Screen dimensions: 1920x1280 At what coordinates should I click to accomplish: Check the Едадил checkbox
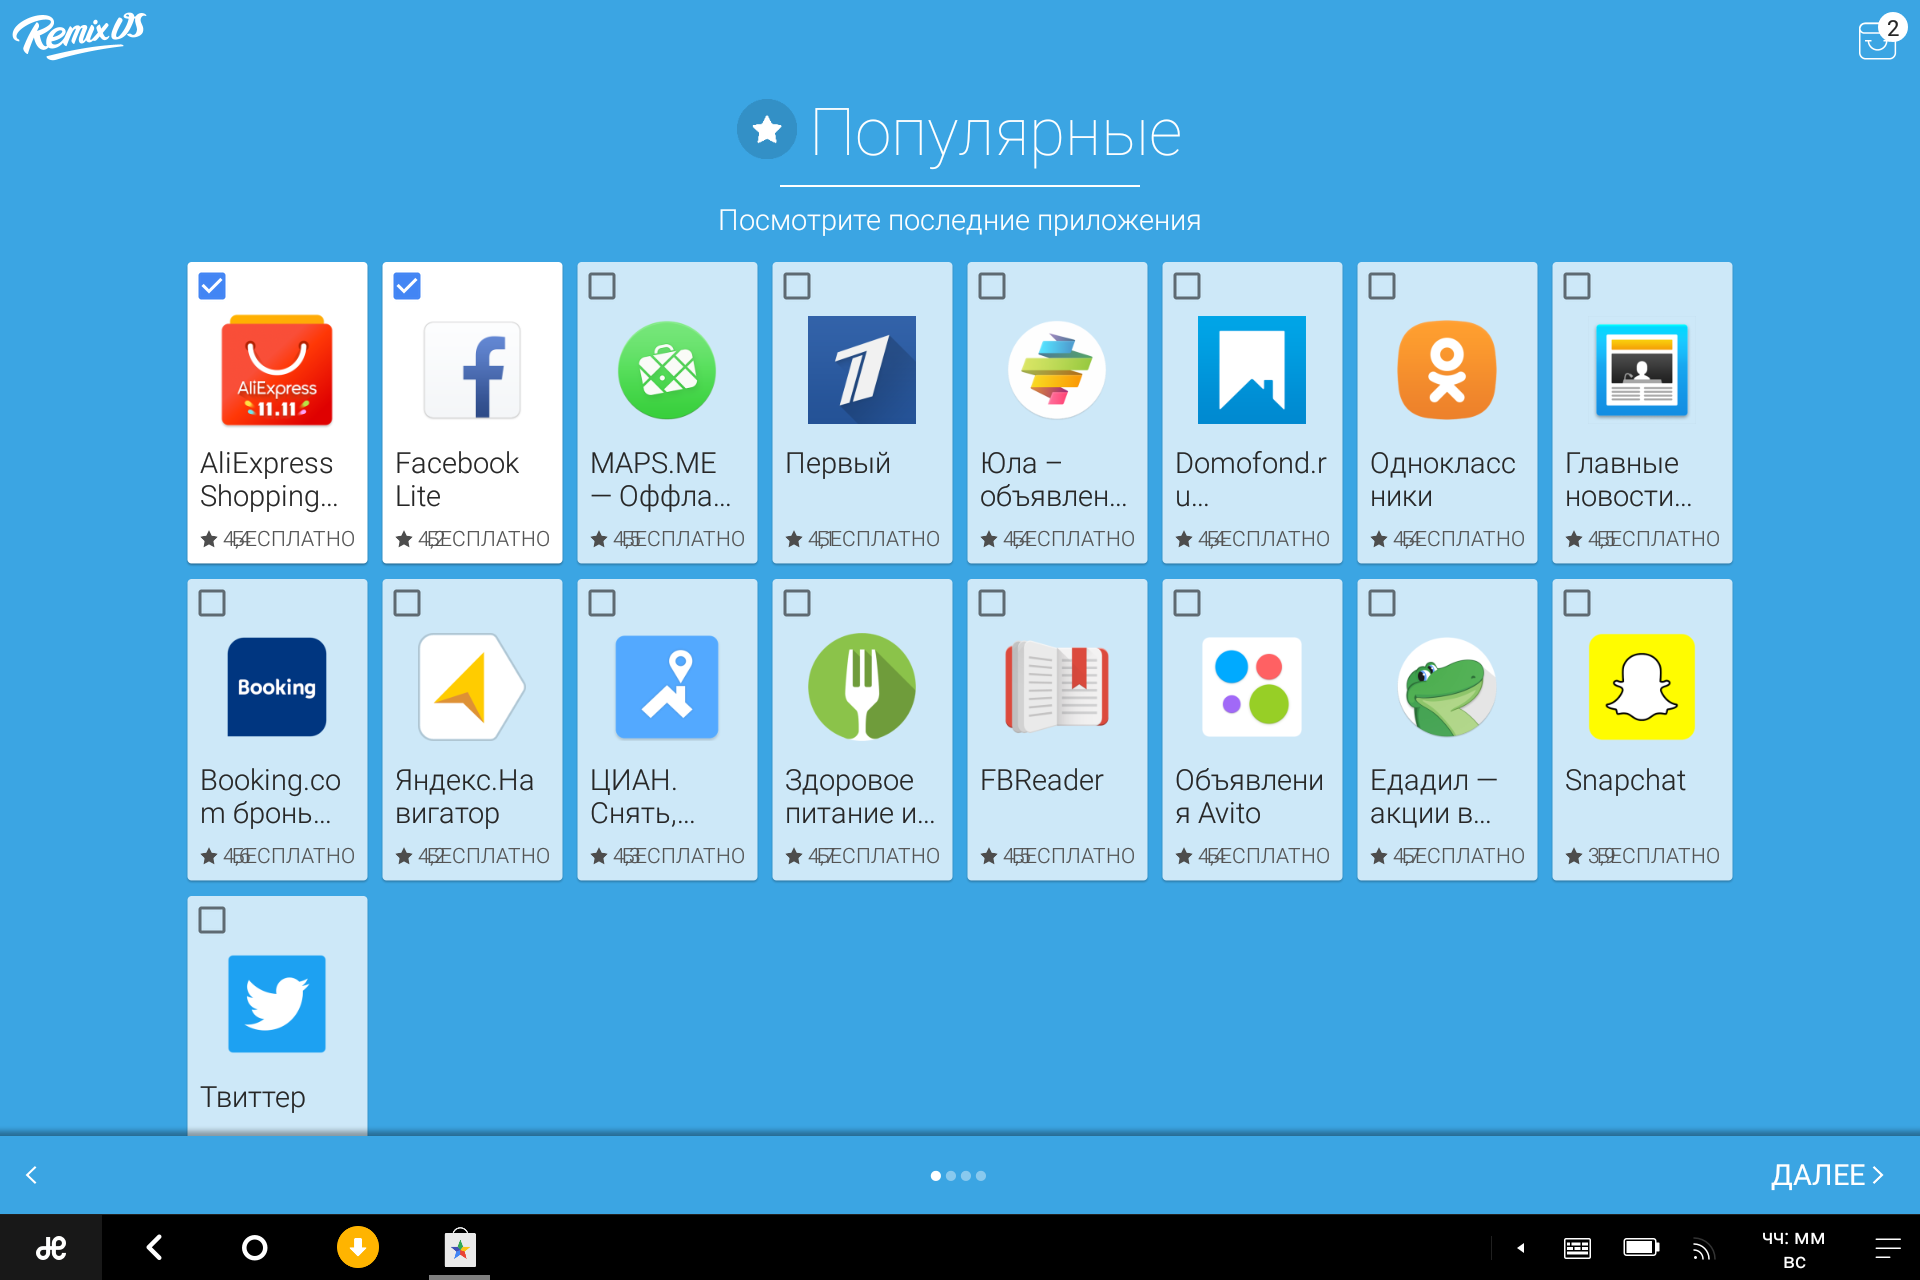click(x=1382, y=603)
